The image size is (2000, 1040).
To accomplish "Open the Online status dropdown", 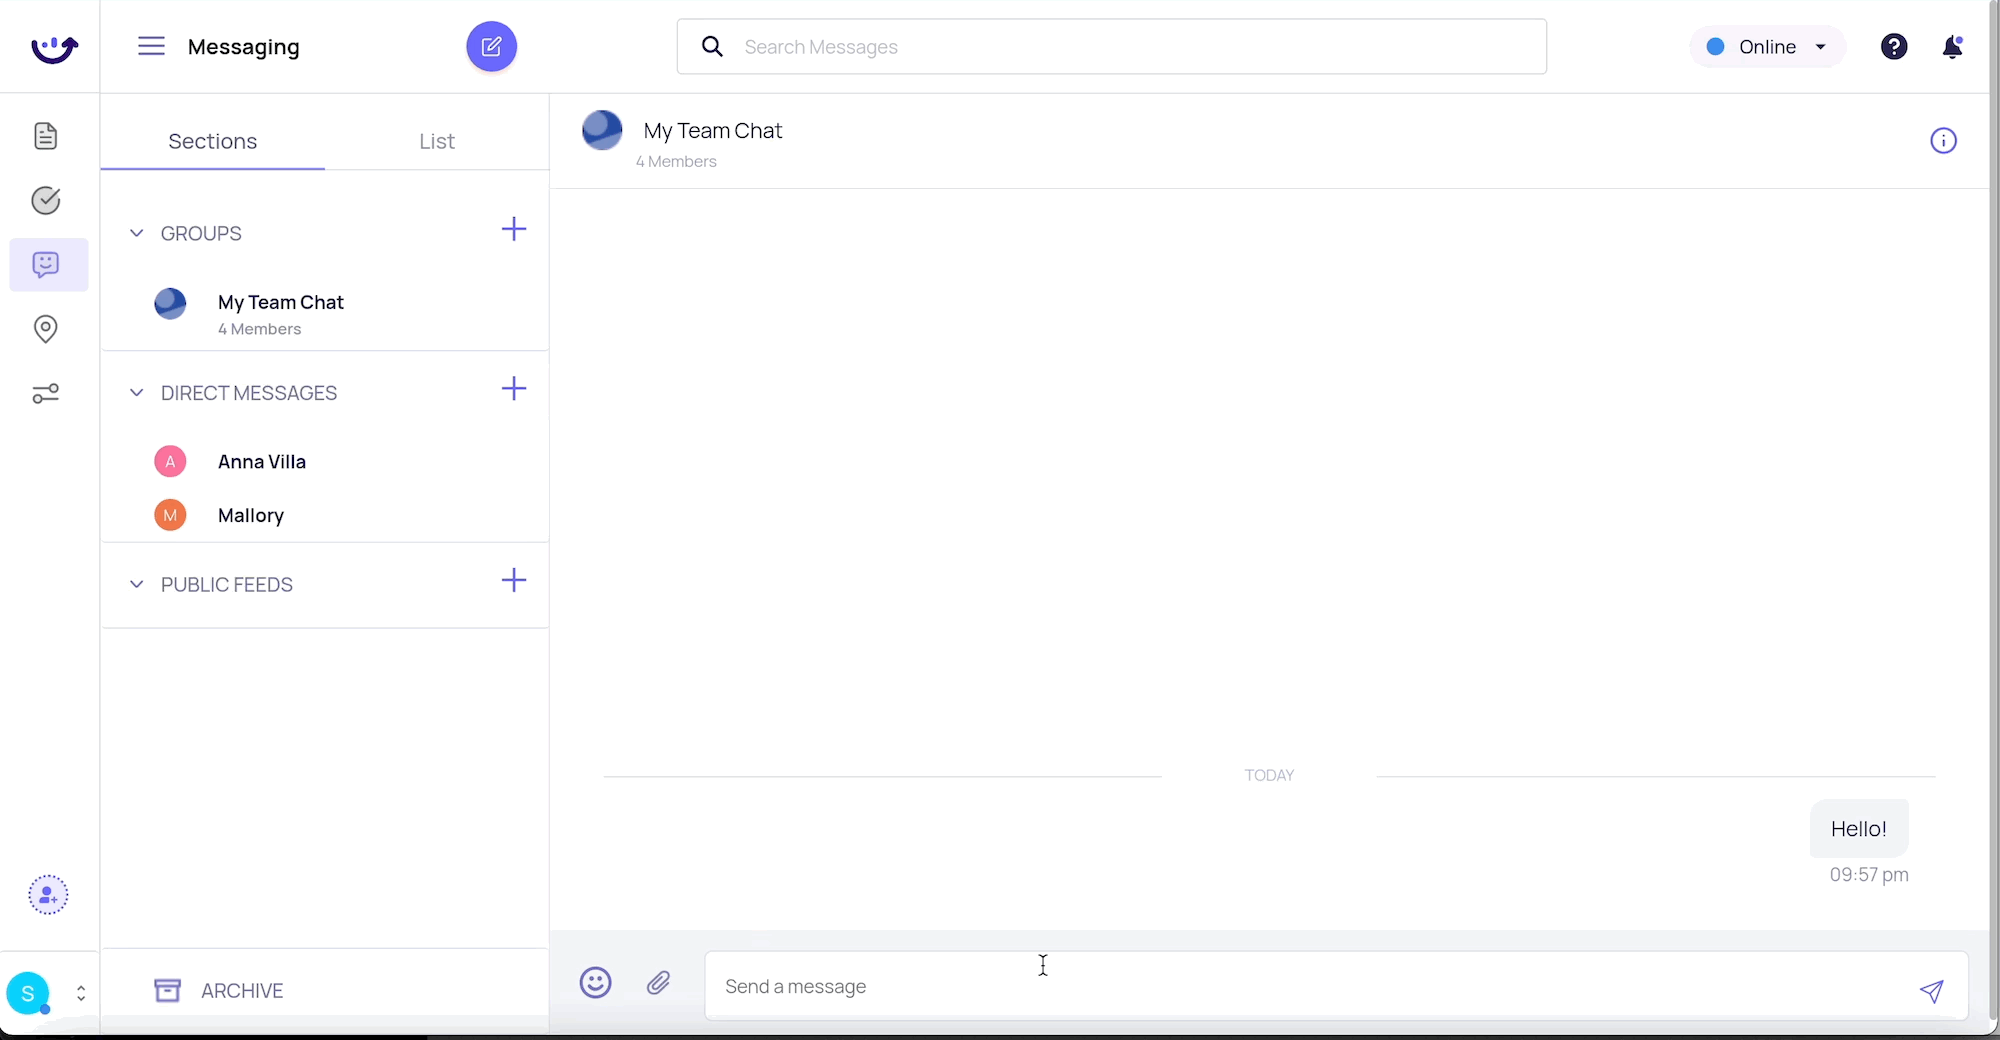I will [x=1767, y=46].
